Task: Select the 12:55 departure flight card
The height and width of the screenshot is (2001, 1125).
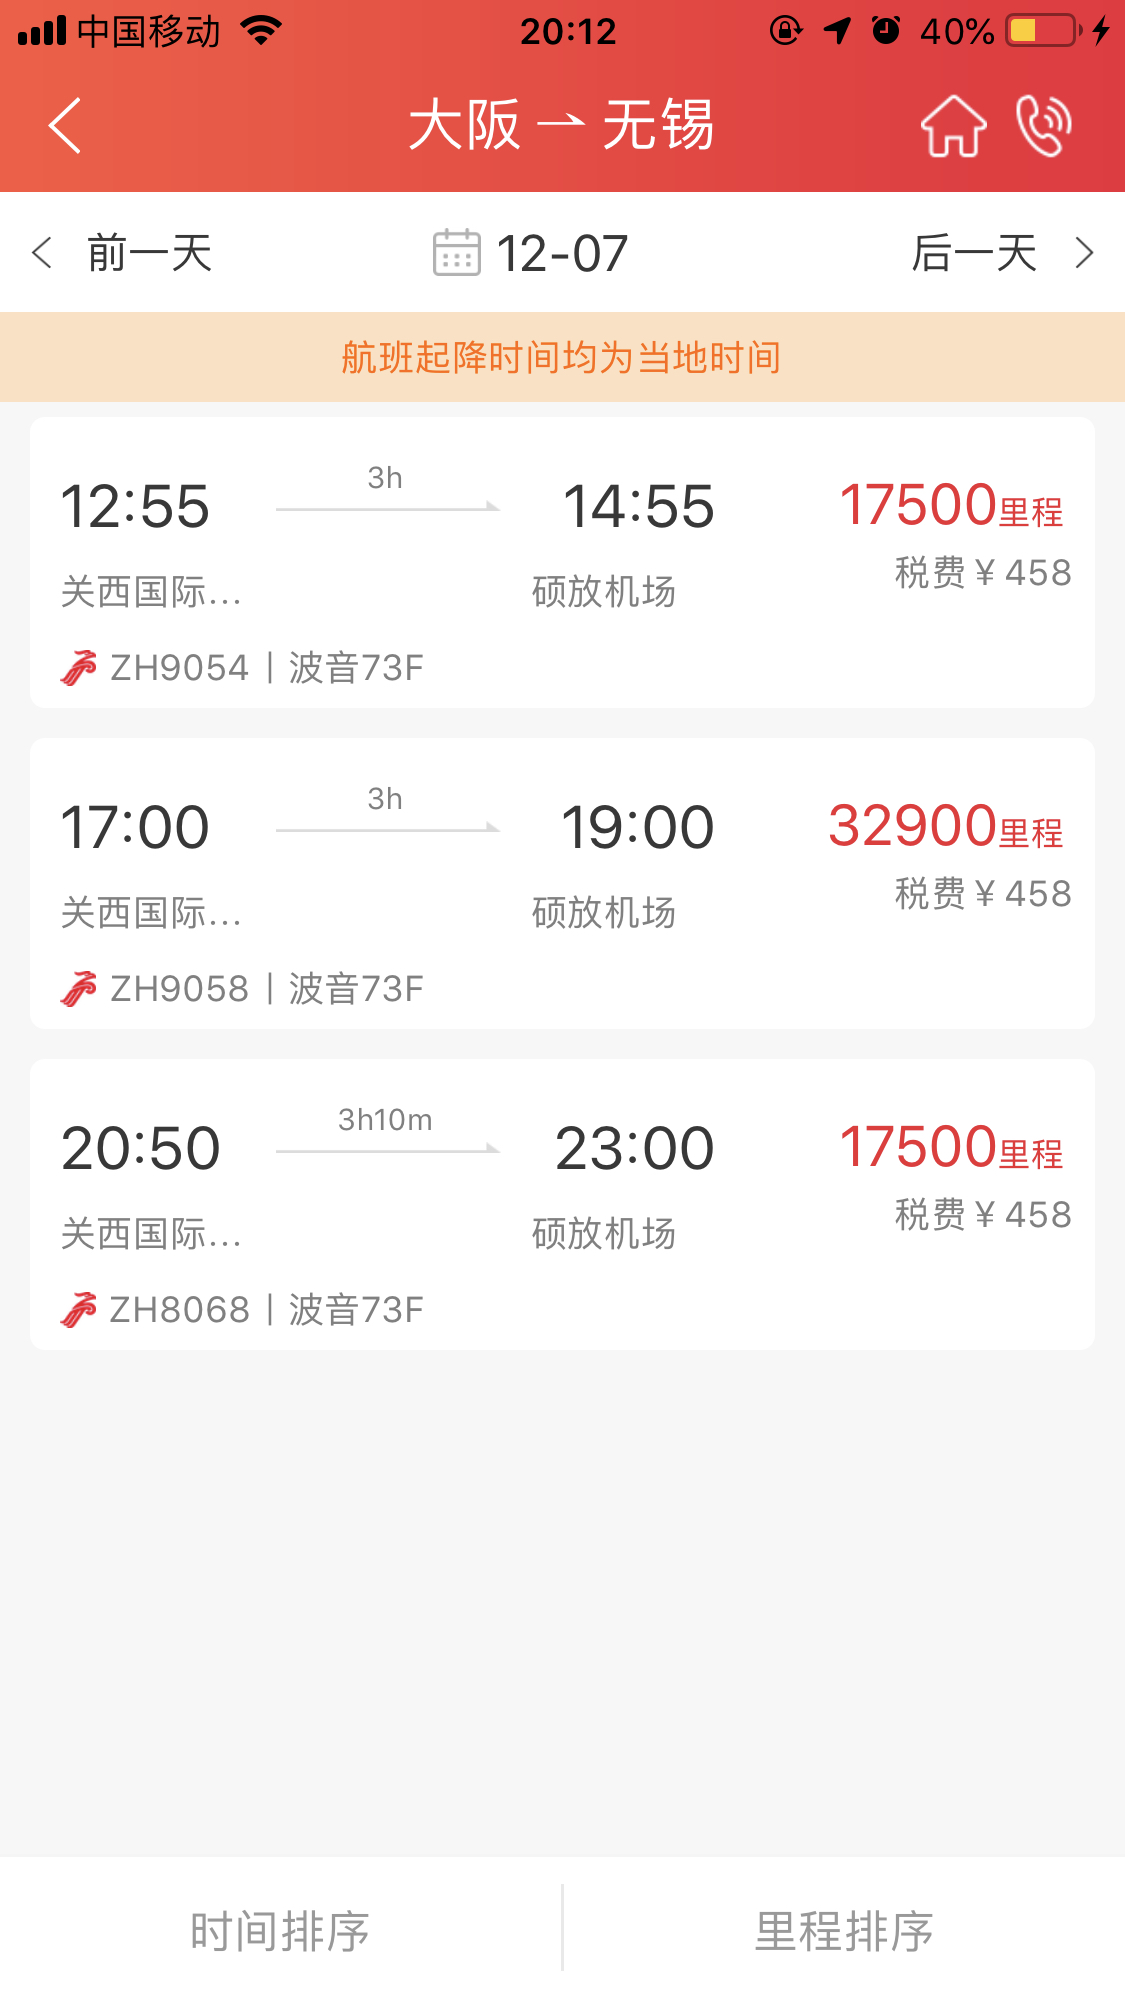Action: click(562, 563)
